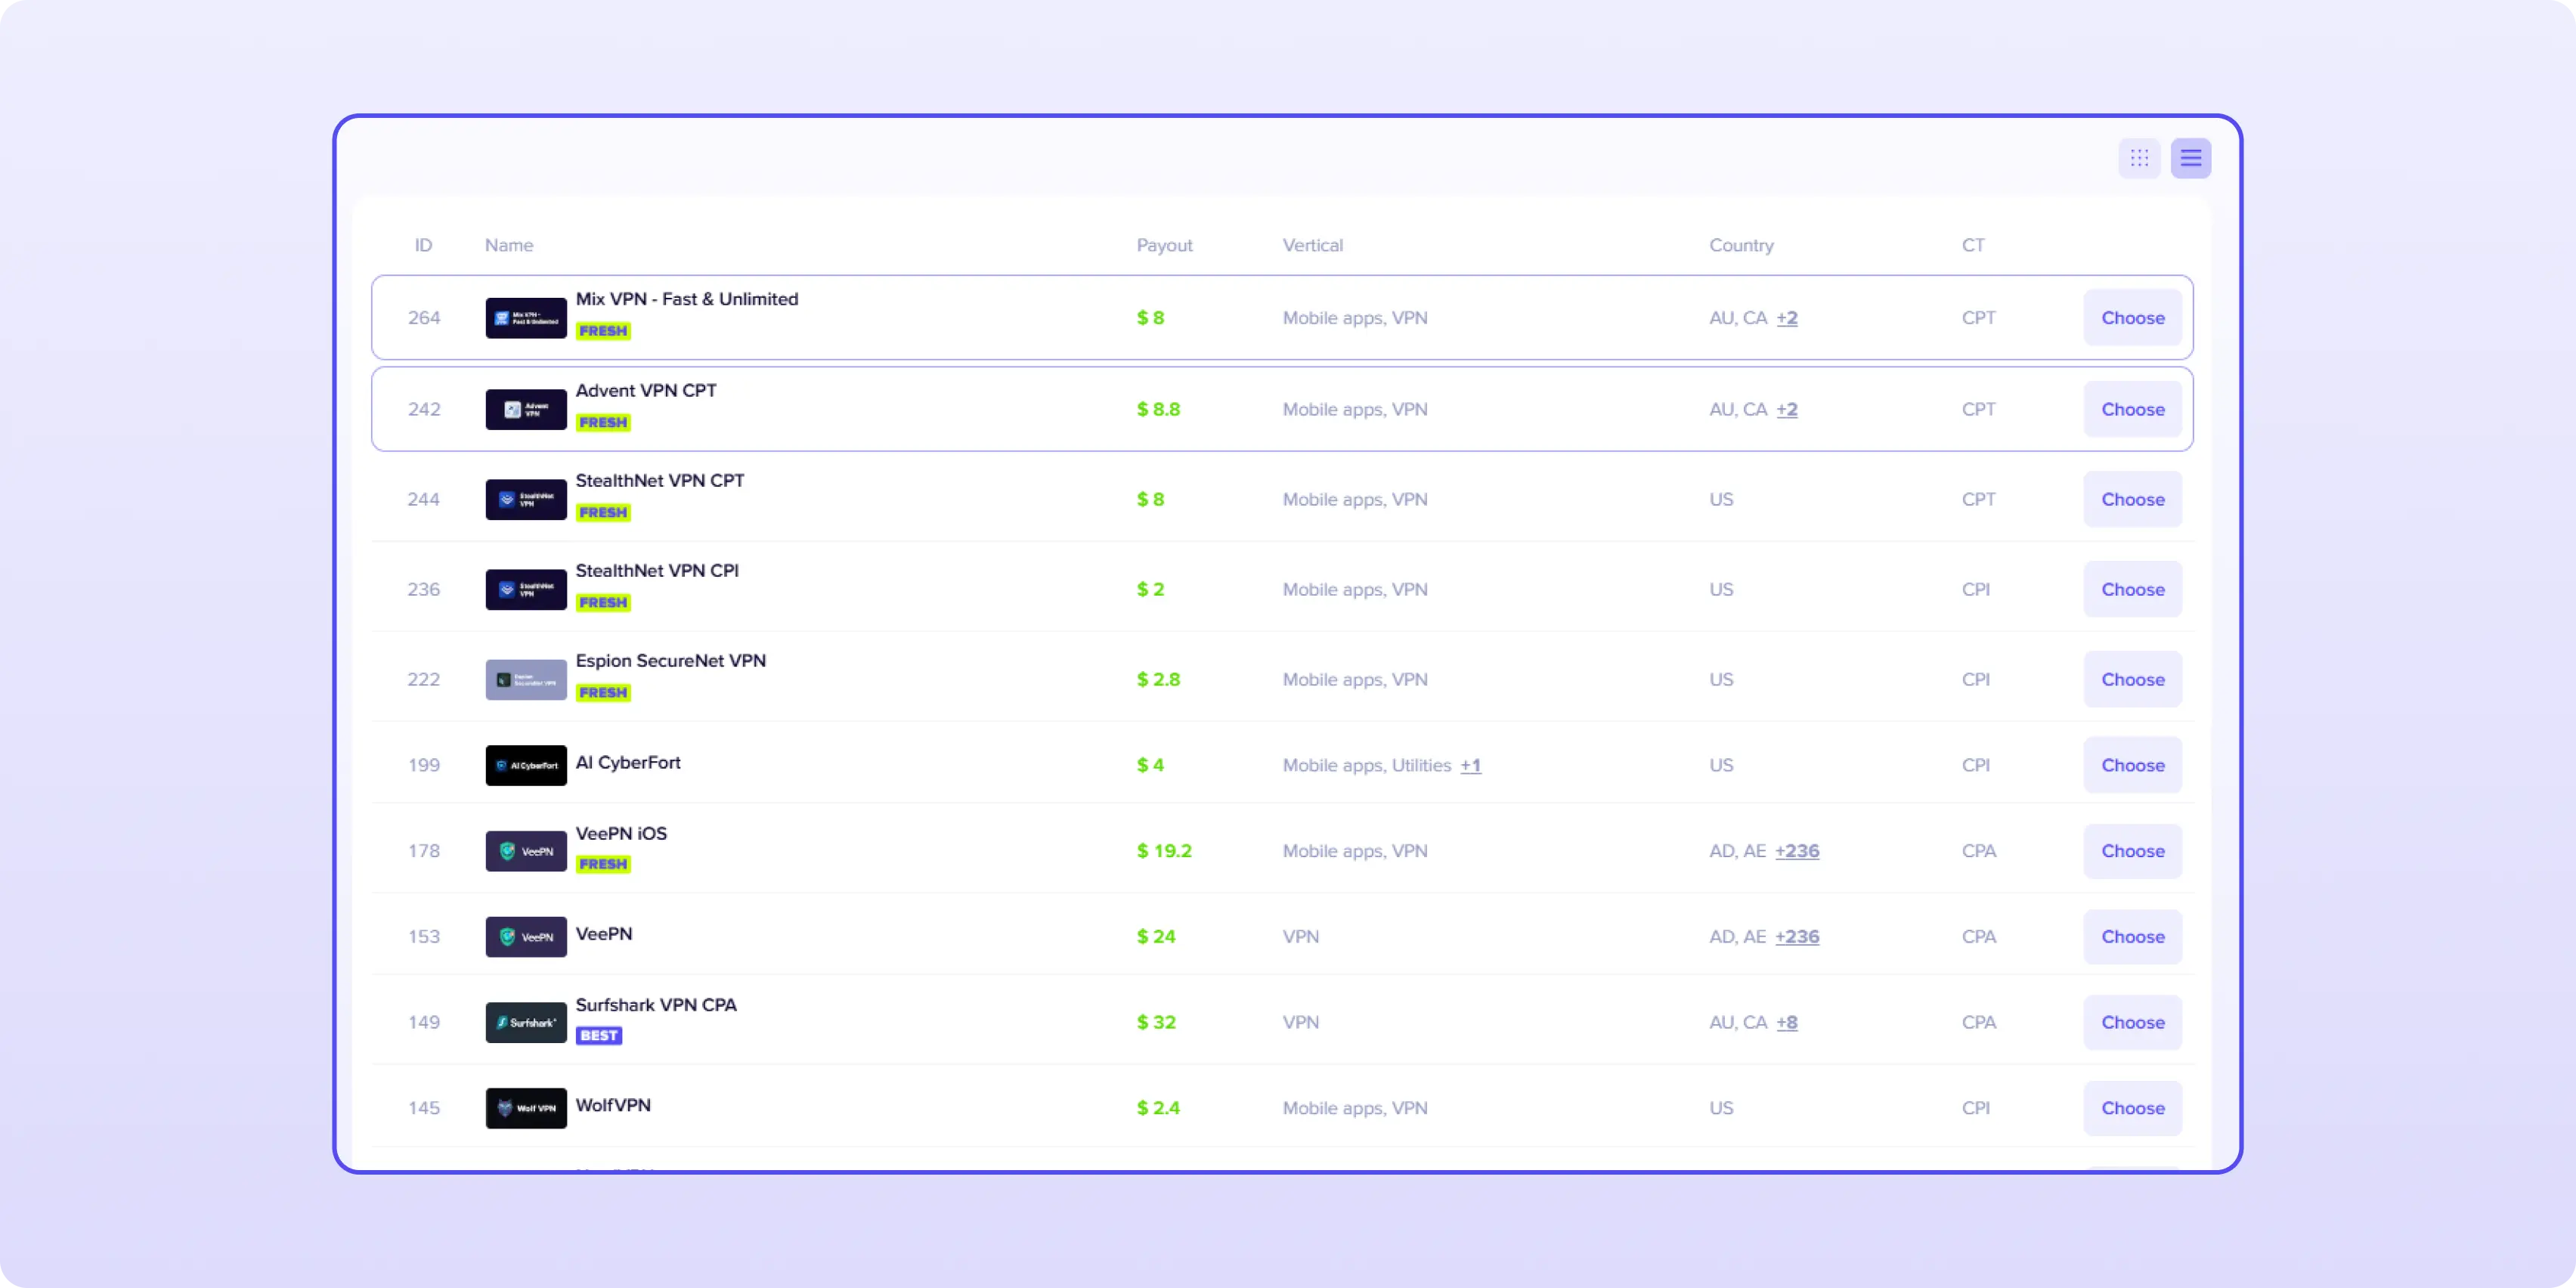This screenshot has height=1288, width=2576.
Task: Open Mix VPN offer logo thumbnail
Action: 526,318
